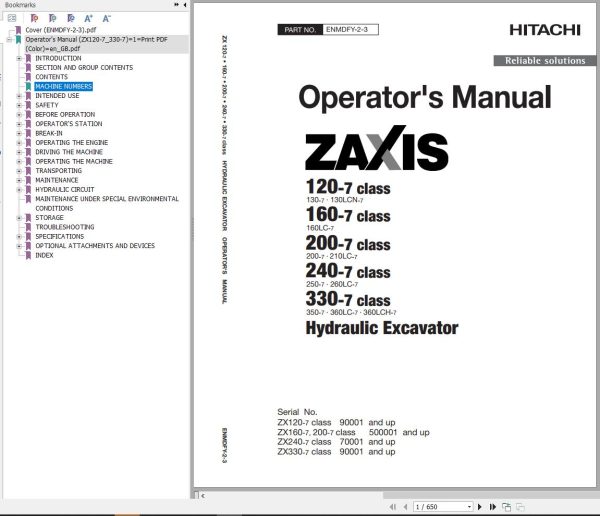
Task: Open SECTION AND GROUP CONTENTS bookmark
Action: [x=84, y=67]
